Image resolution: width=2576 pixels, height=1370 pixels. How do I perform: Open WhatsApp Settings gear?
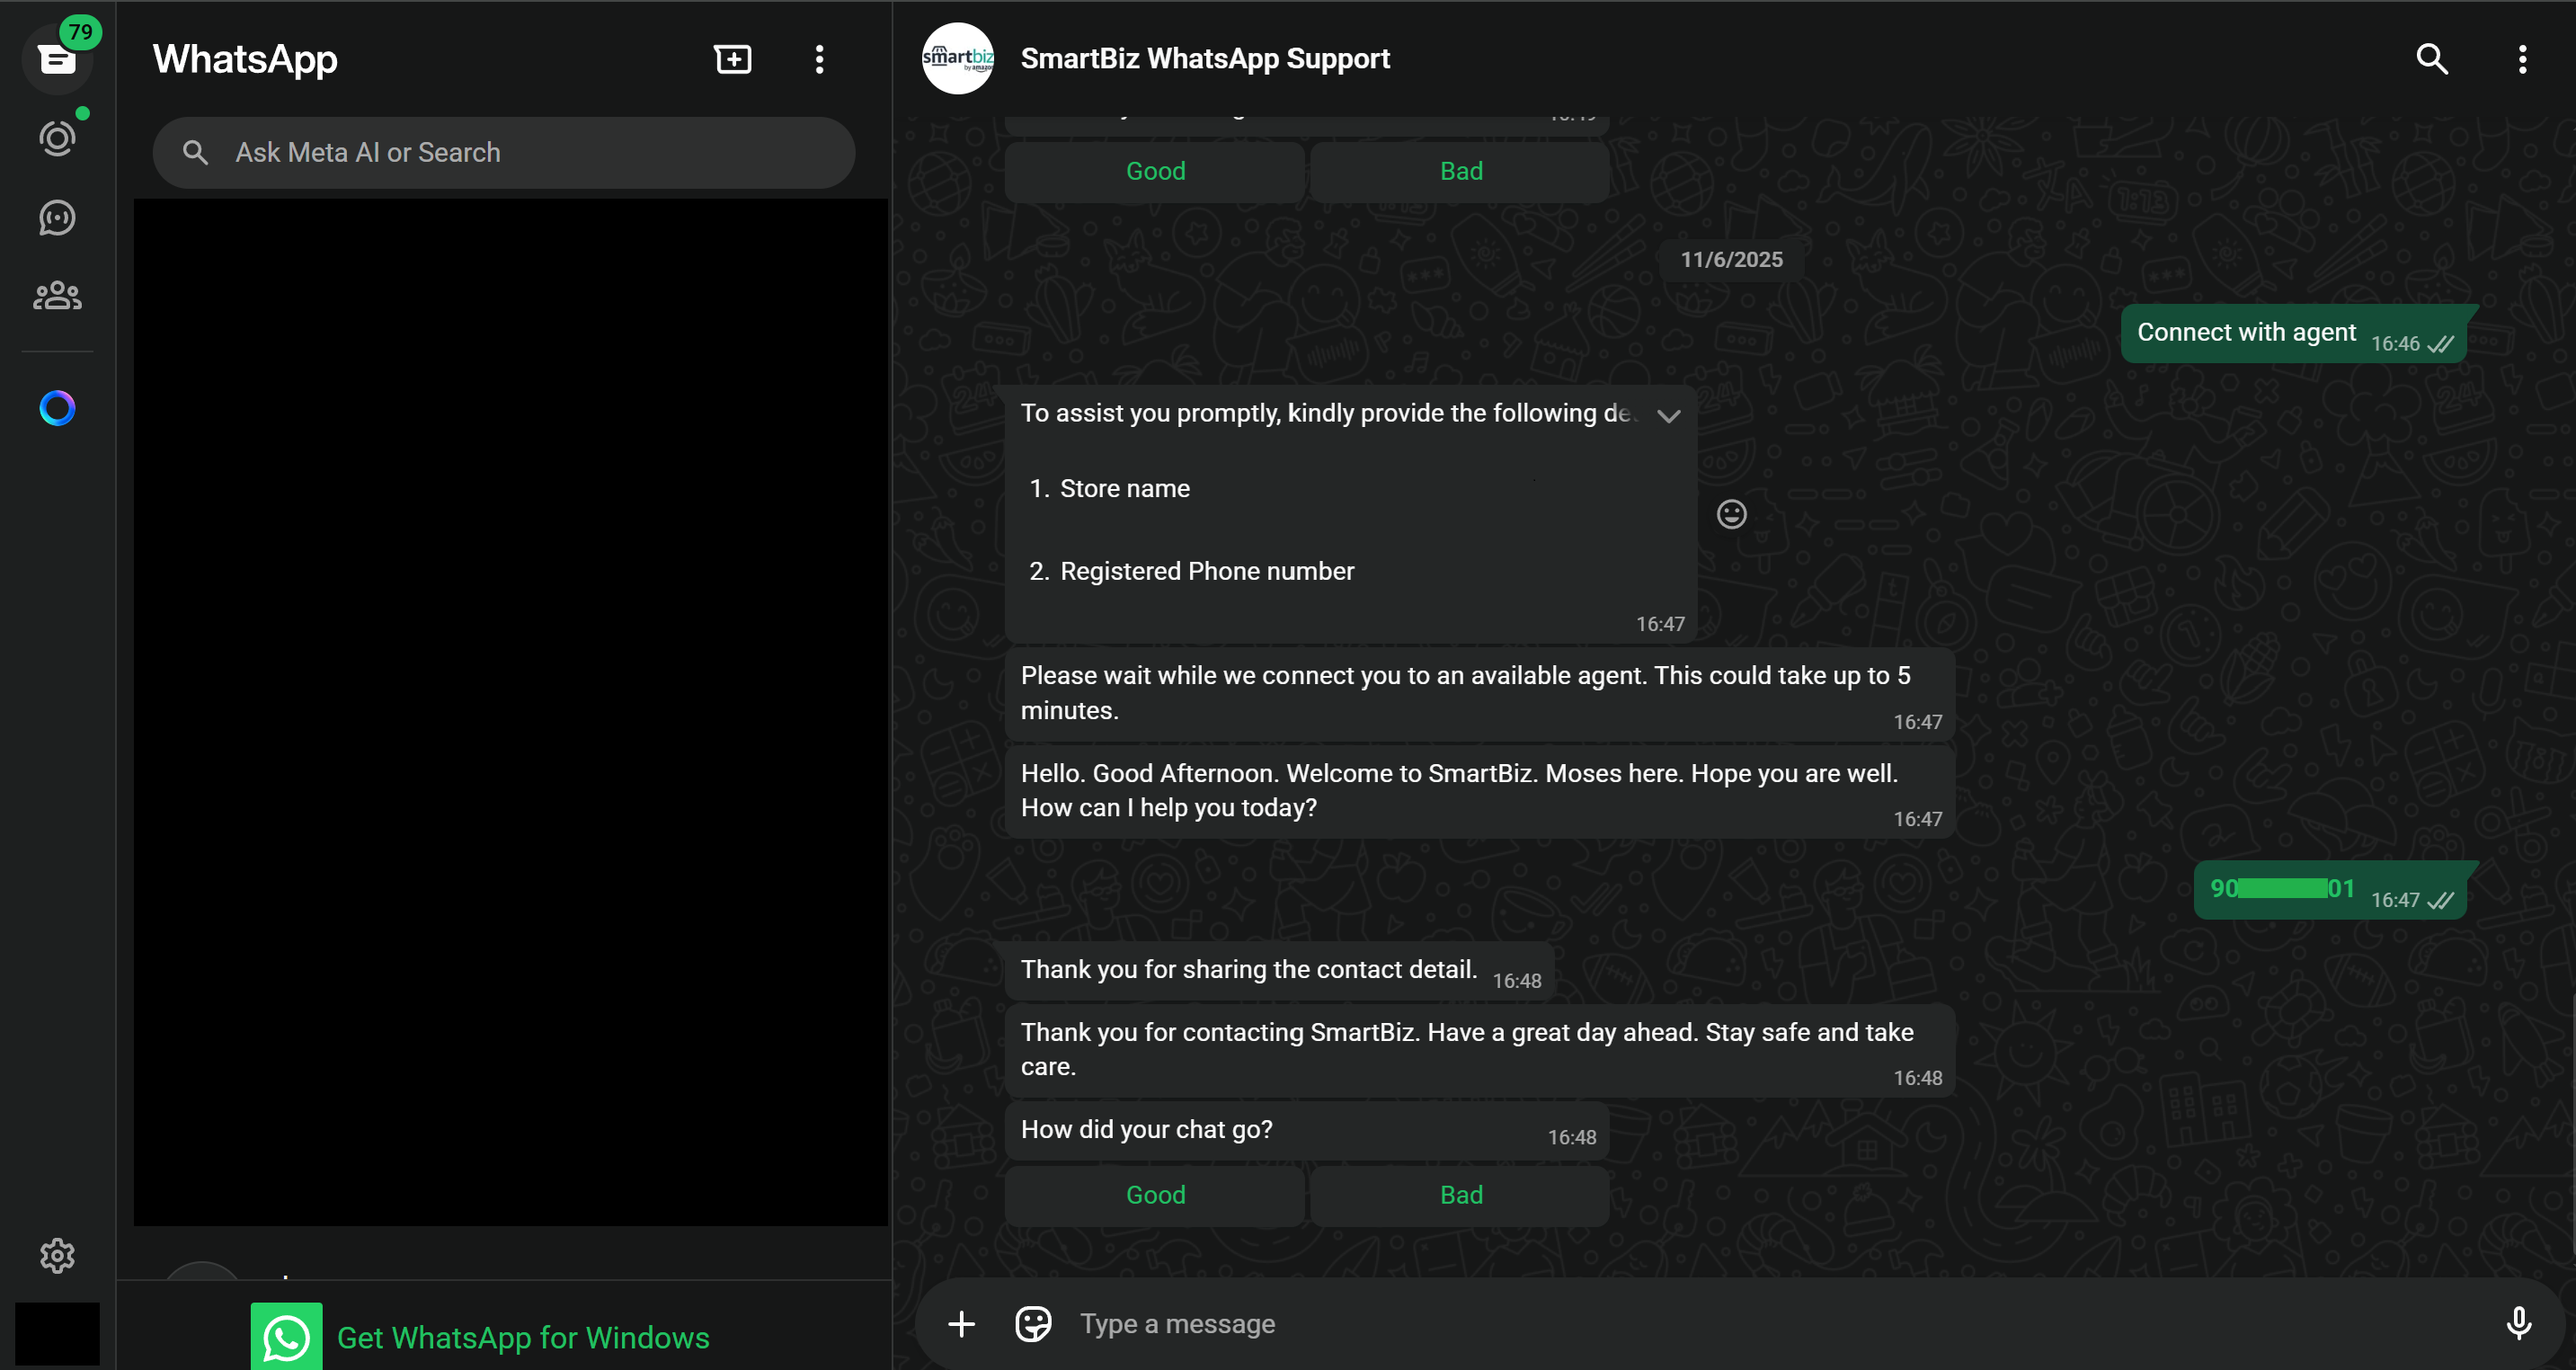pos(57,1255)
